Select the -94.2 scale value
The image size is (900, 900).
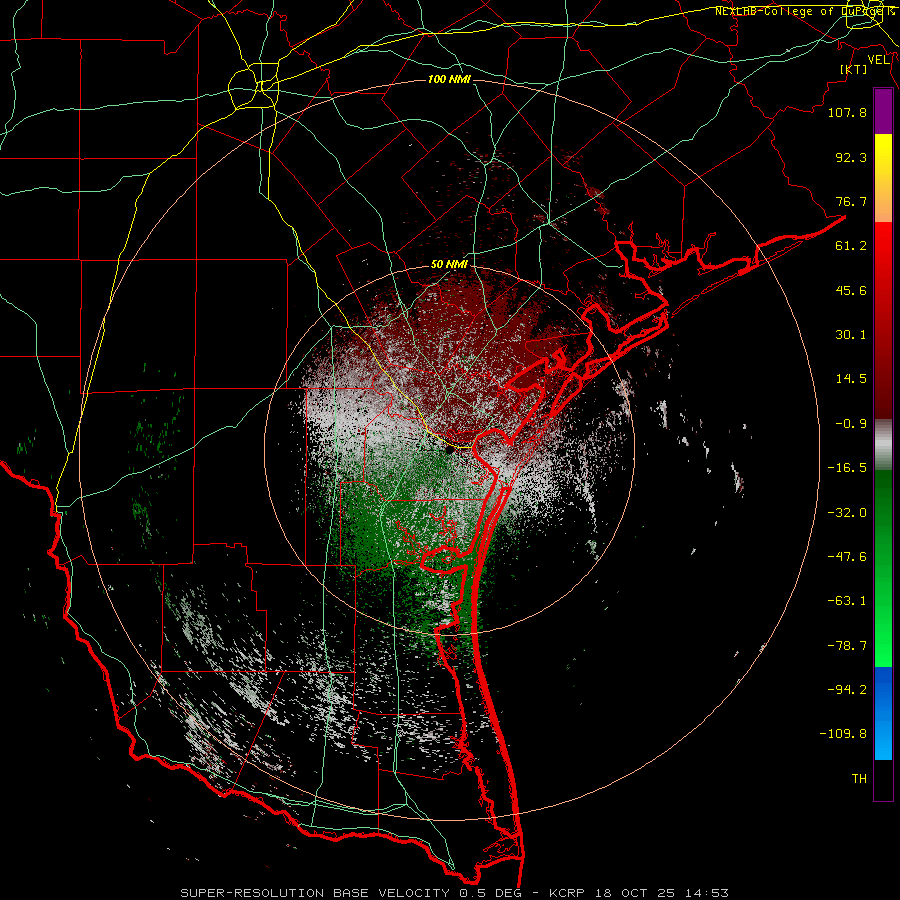pos(847,690)
